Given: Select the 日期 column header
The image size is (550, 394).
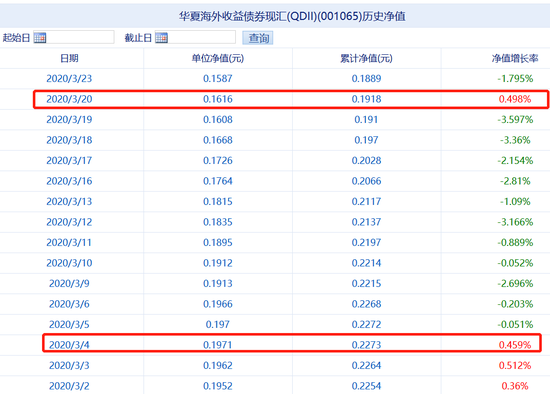Looking at the screenshot, I should [69, 58].
